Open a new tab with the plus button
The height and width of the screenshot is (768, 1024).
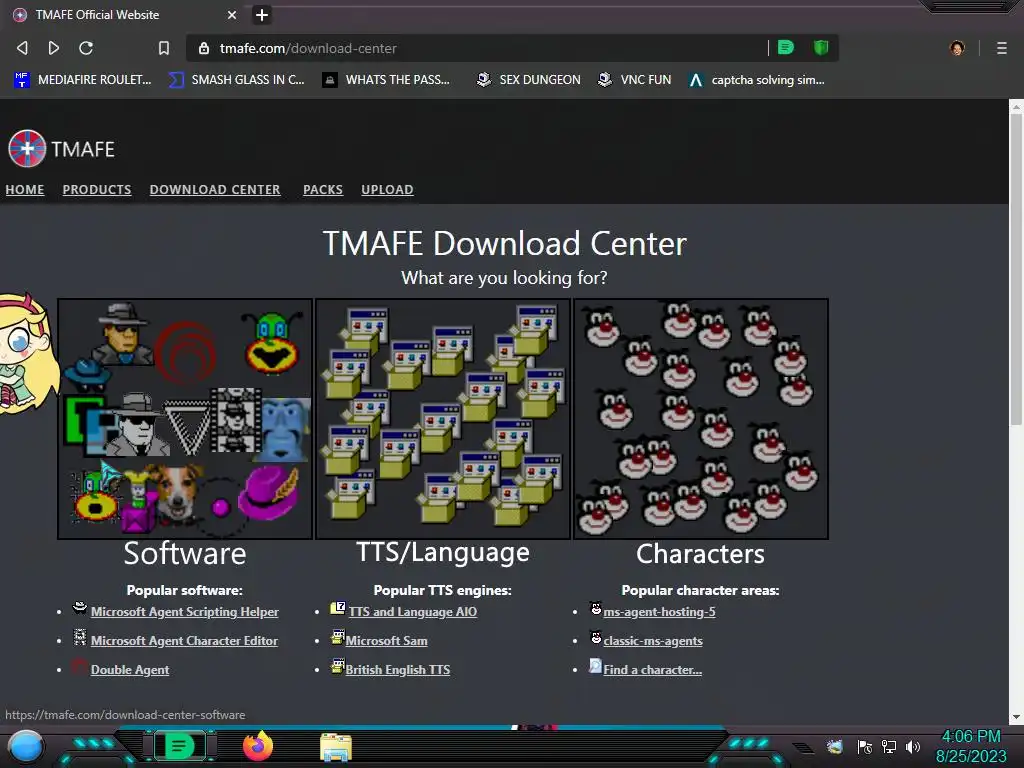(x=262, y=14)
